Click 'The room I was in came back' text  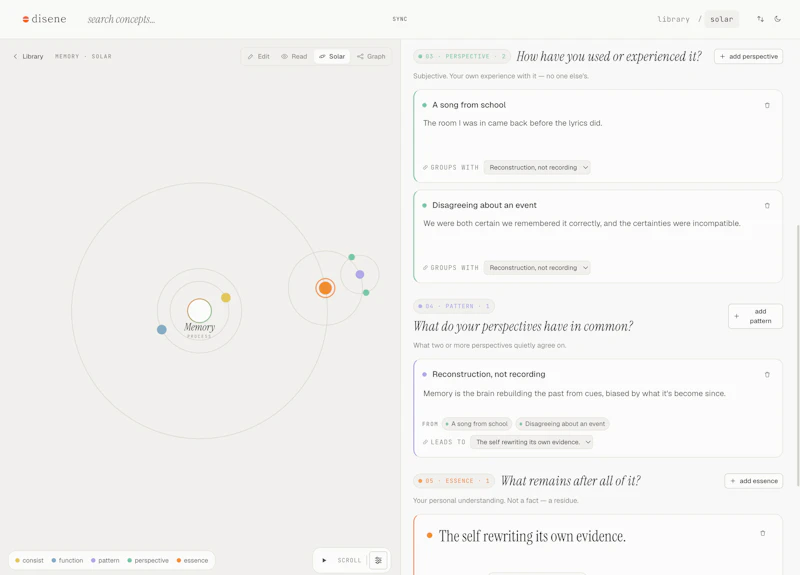(x=512, y=123)
